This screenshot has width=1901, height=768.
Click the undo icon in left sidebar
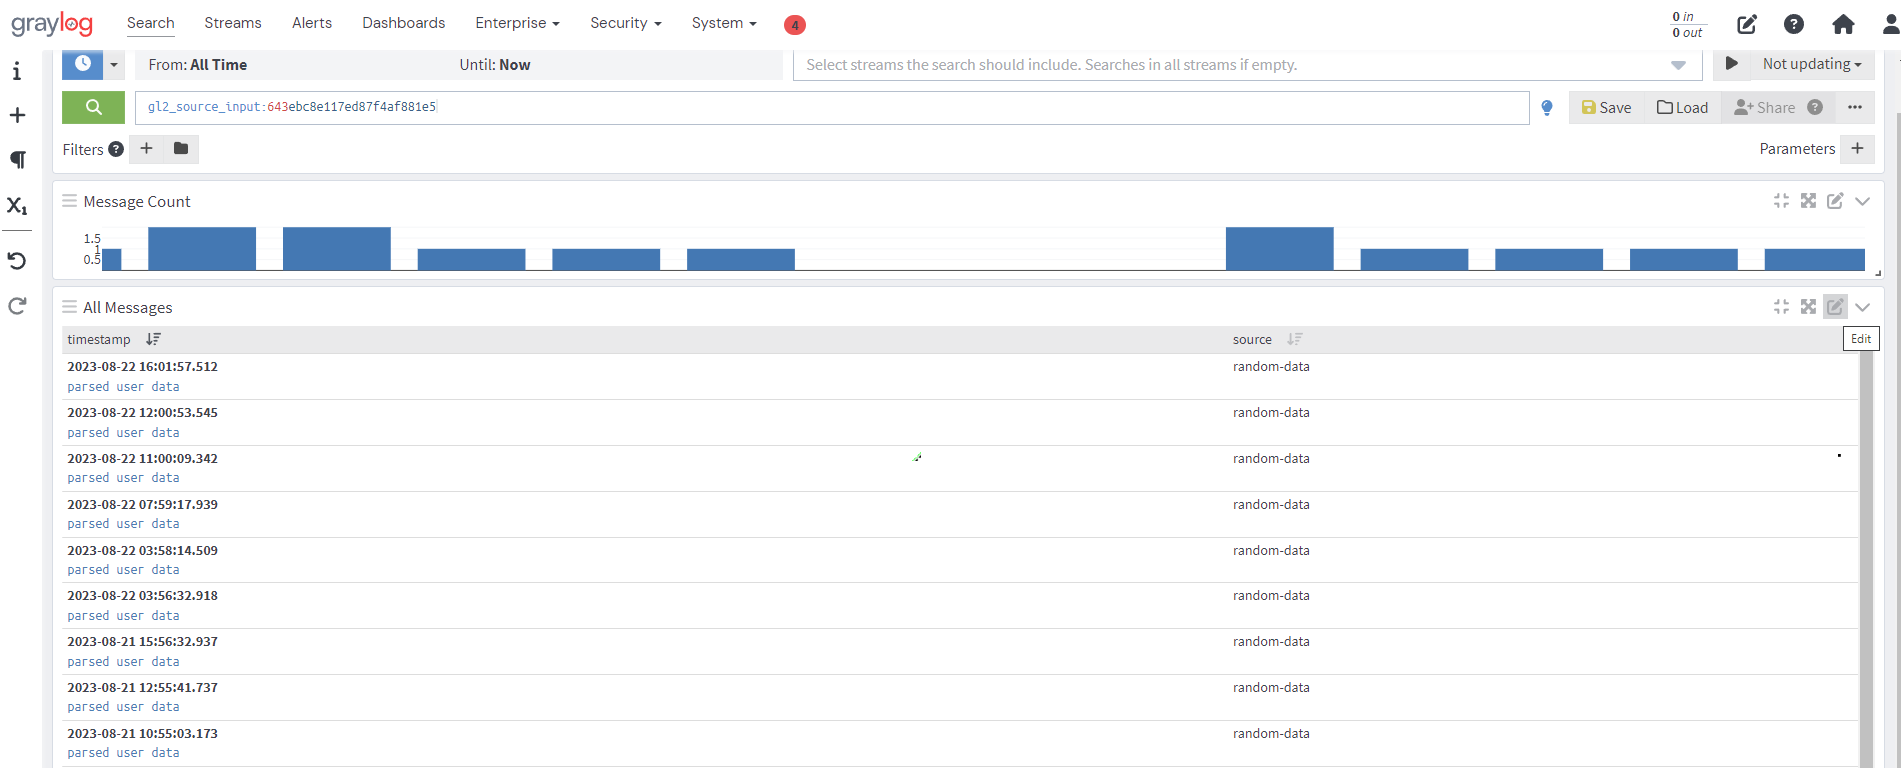(x=17, y=261)
